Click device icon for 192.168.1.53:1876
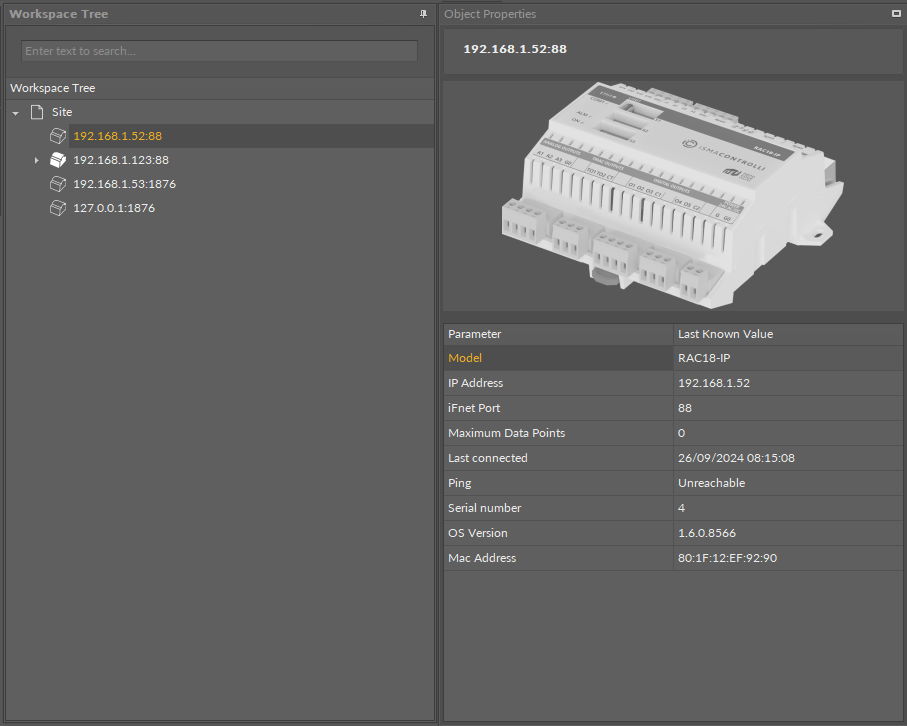The image size is (907, 726). tap(58, 184)
